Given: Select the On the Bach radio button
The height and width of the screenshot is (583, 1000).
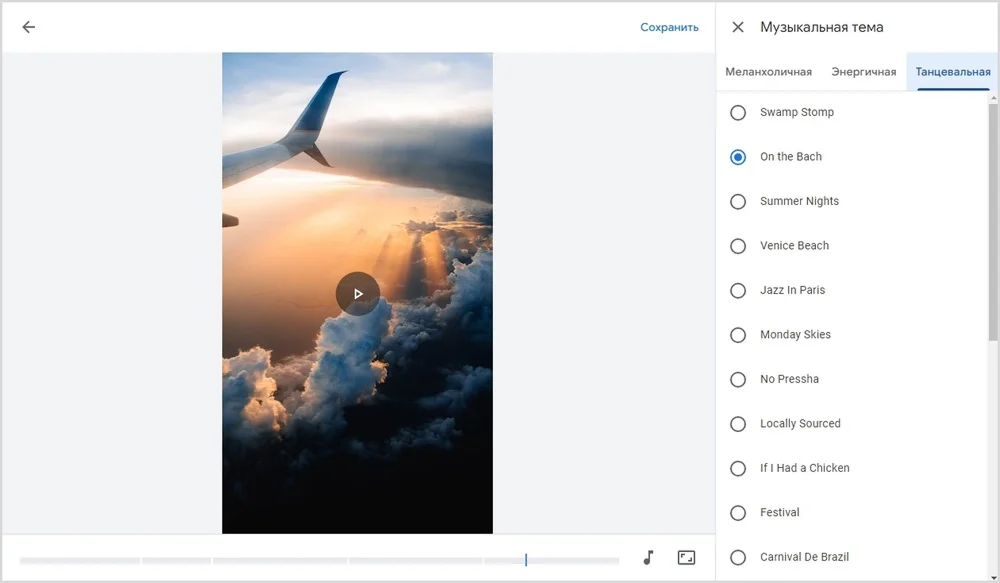Looking at the screenshot, I should tap(738, 157).
